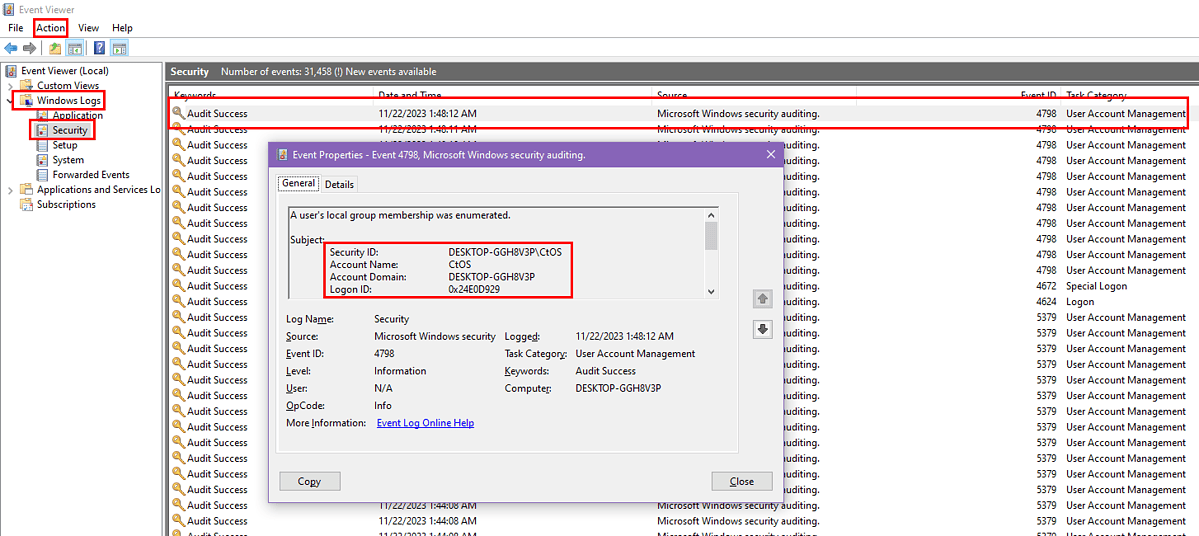Open the Action menu

tap(50, 28)
